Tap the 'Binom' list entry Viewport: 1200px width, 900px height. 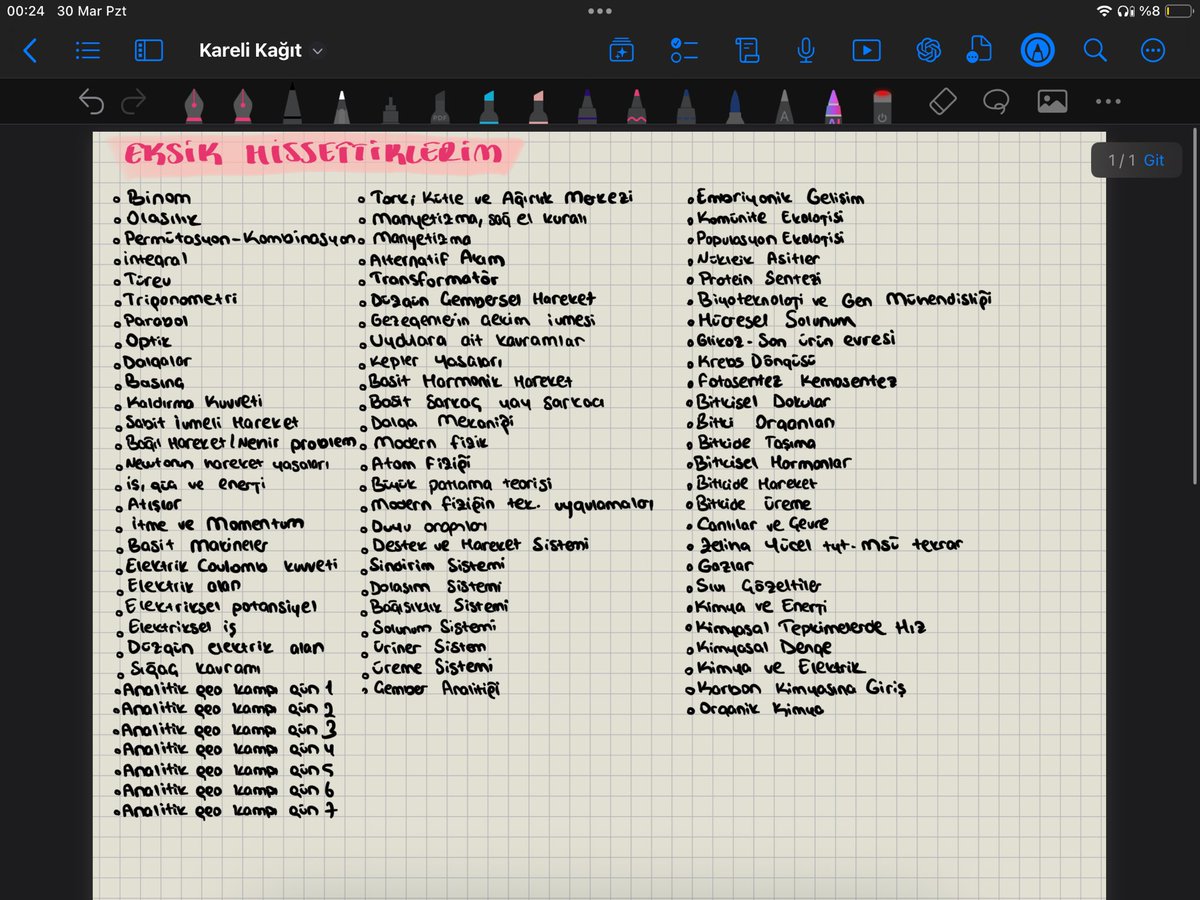(x=159, y=198)
